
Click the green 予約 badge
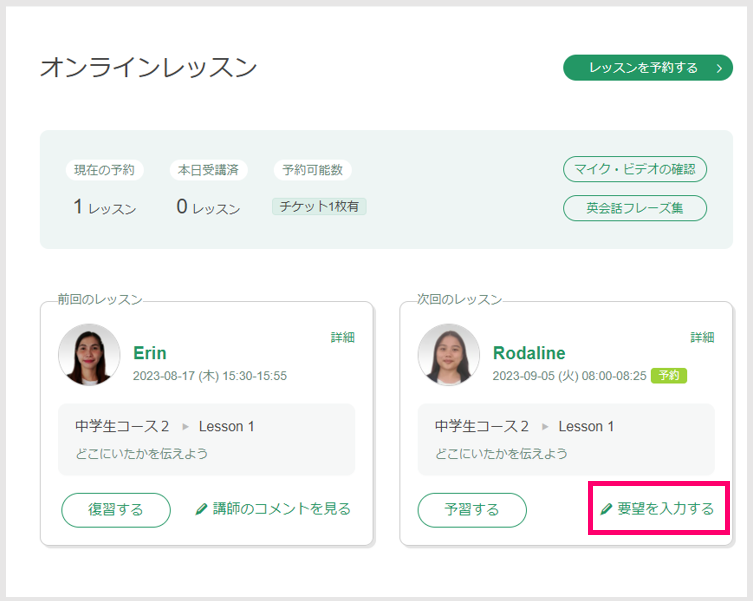click(668, 375)
